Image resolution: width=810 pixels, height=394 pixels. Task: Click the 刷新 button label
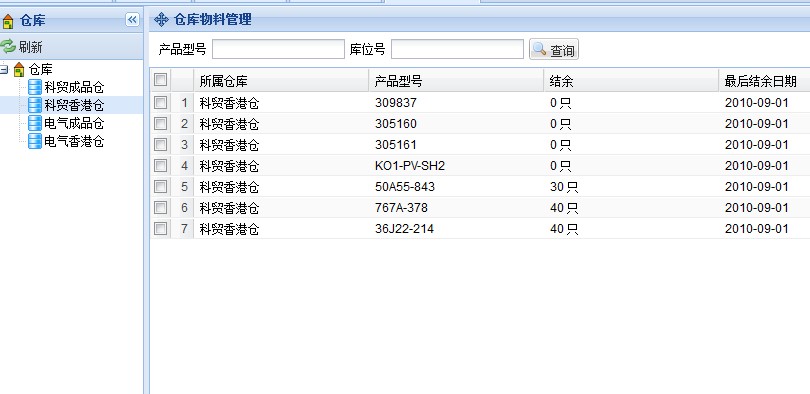[30, 47]
